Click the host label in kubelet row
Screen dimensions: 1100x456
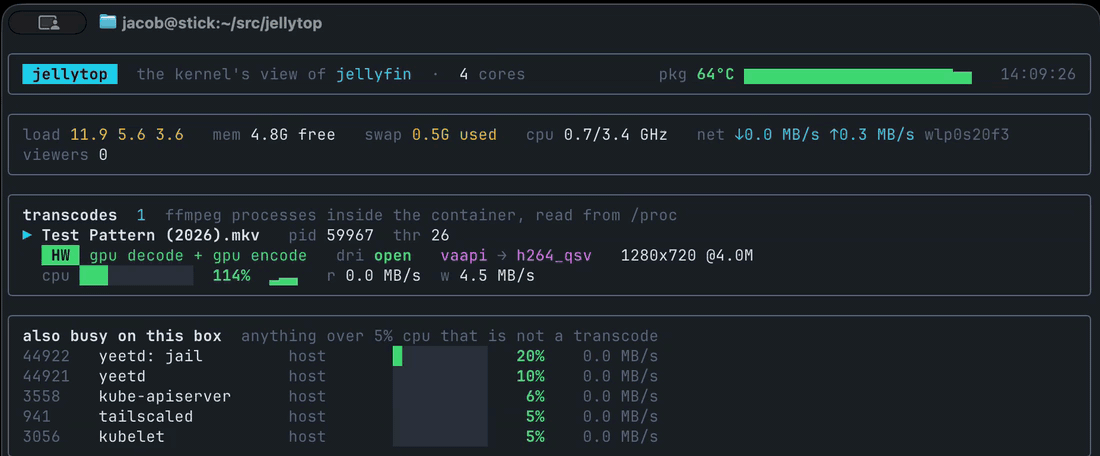(307, 436)
